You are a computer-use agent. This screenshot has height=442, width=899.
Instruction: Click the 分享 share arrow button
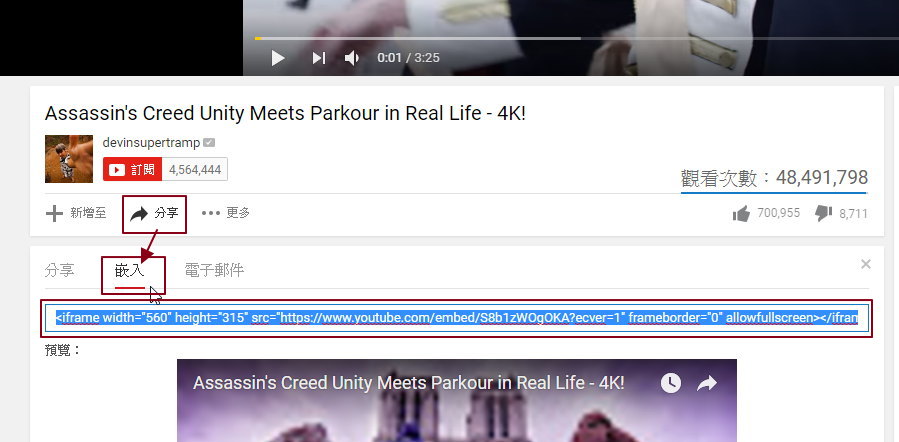154,213
